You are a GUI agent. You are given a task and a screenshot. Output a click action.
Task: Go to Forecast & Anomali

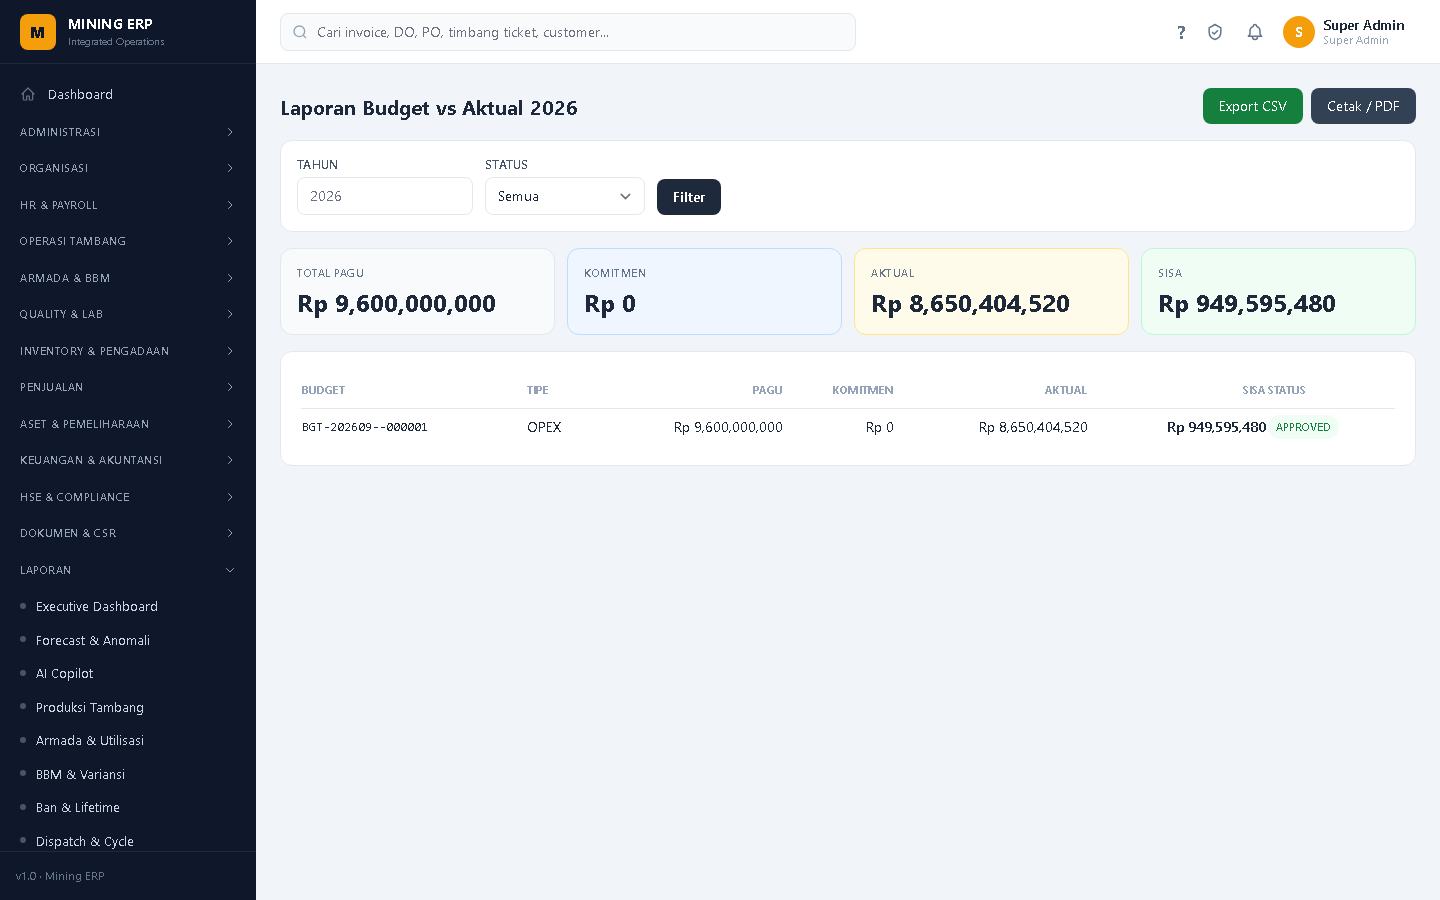[x=93, y=640]
